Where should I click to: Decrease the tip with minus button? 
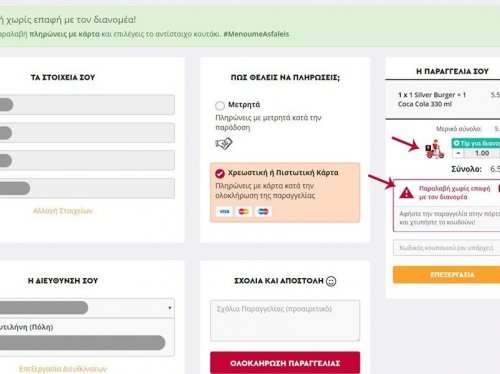tap(458, 153)
